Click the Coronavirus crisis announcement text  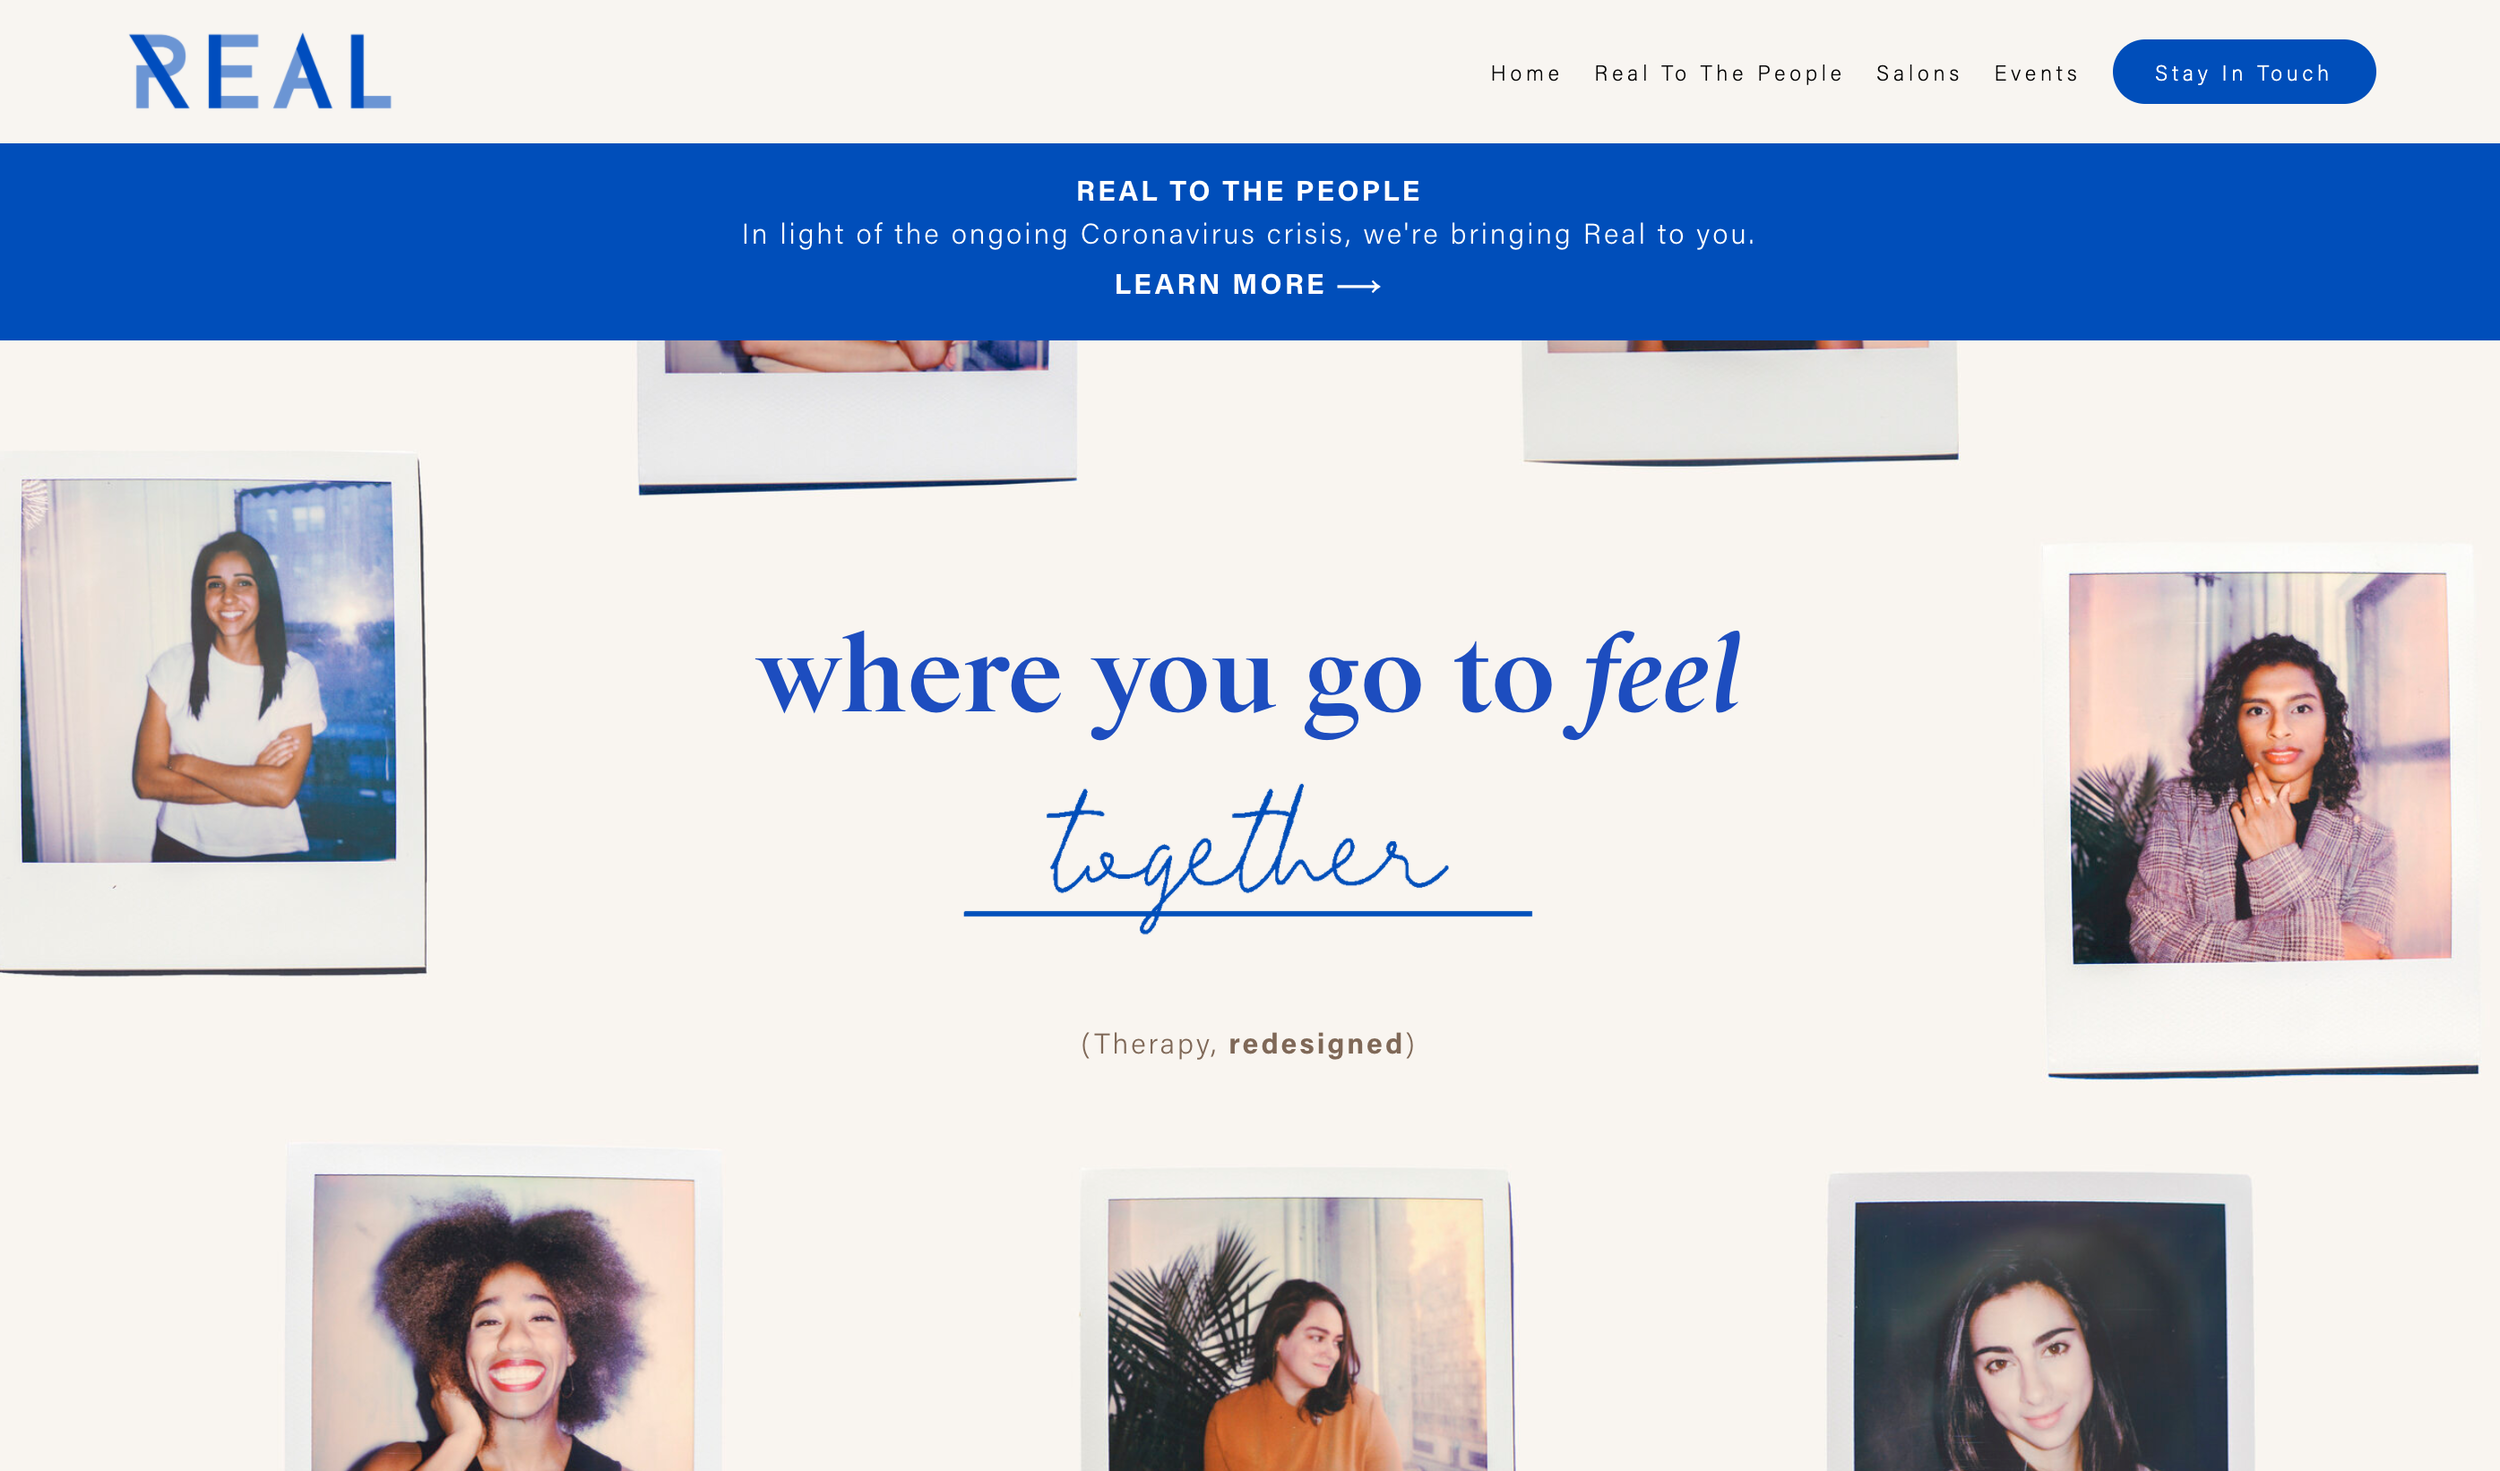click(1248, 234)
